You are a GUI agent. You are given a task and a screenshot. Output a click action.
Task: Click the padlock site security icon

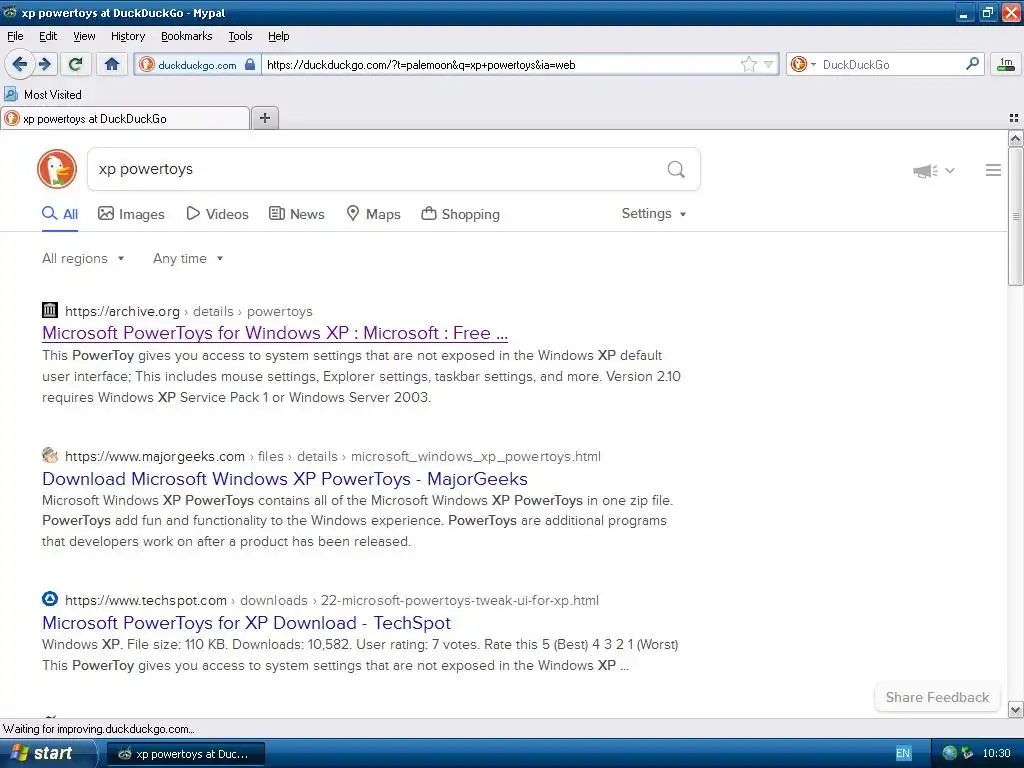click(x=249, y=64)
